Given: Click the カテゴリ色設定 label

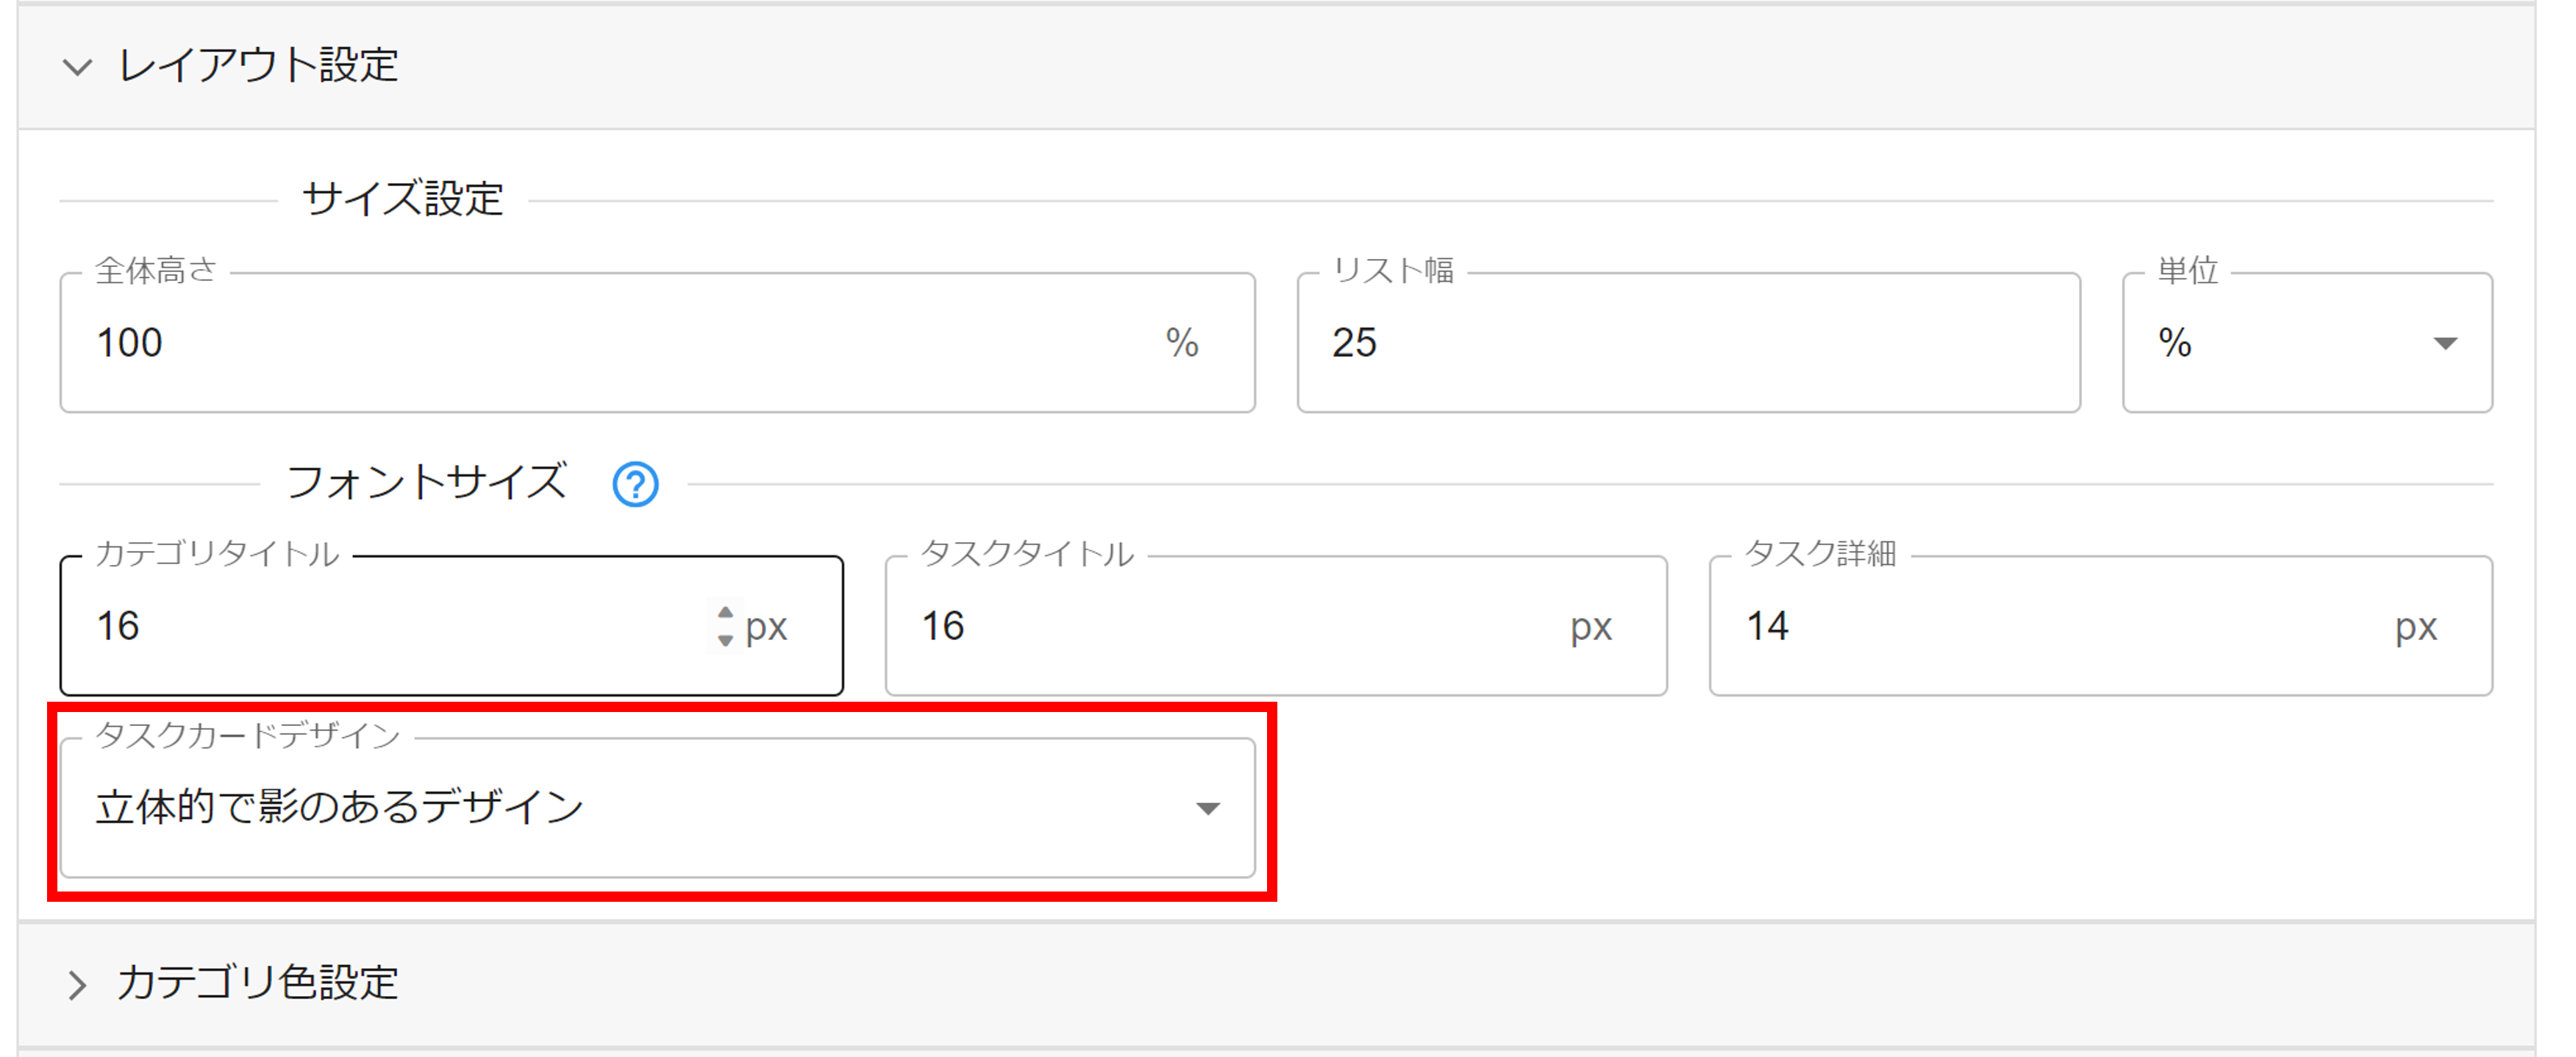Looking at the screenshot, I should point(260,983).
